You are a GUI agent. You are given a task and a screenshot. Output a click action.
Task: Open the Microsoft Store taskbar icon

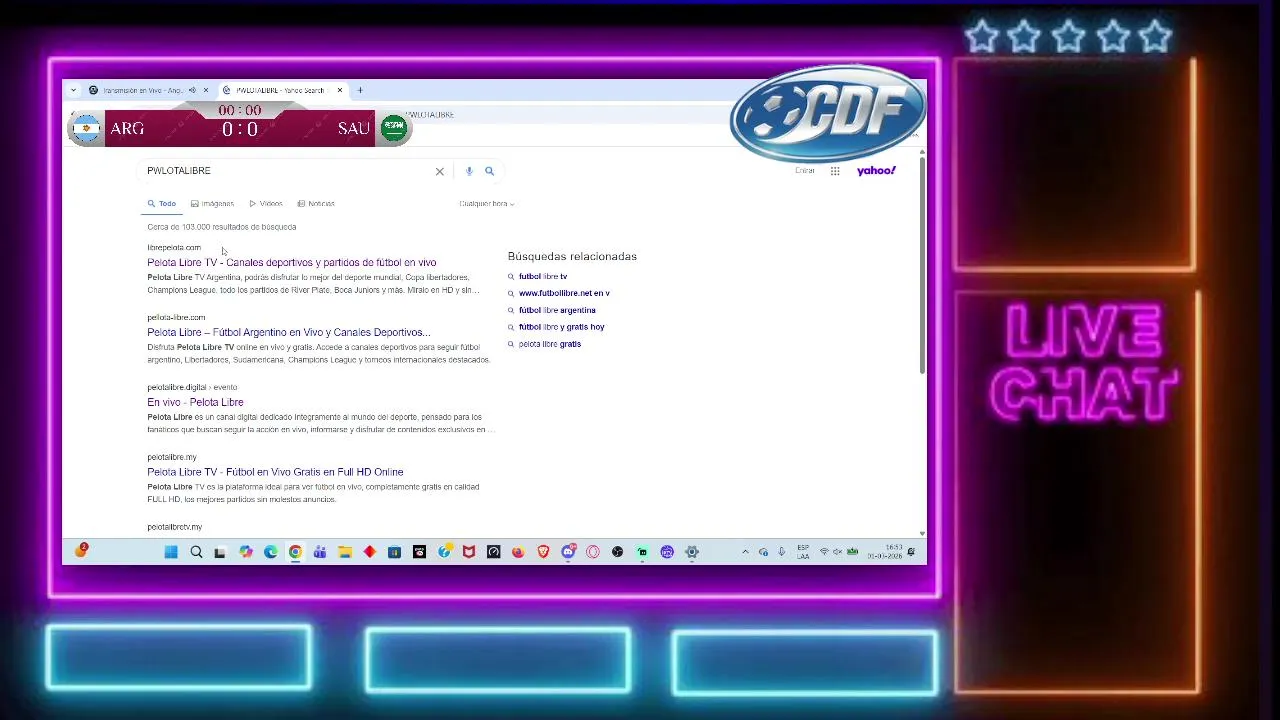394,552
